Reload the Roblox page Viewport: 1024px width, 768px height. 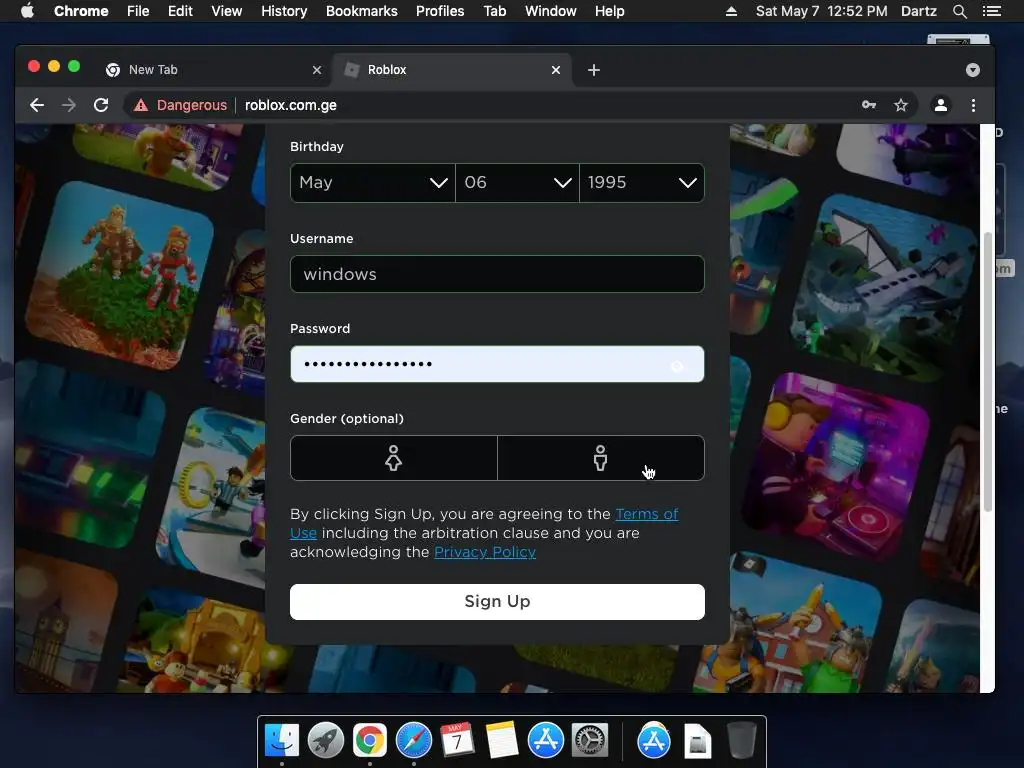point(101,105)
